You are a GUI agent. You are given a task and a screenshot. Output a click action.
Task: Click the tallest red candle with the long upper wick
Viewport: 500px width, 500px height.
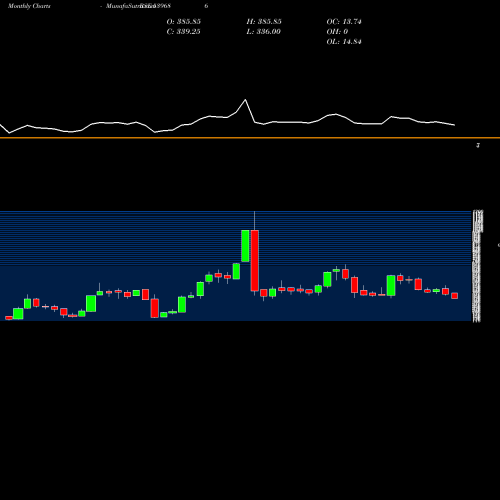[x=255, y=260]
